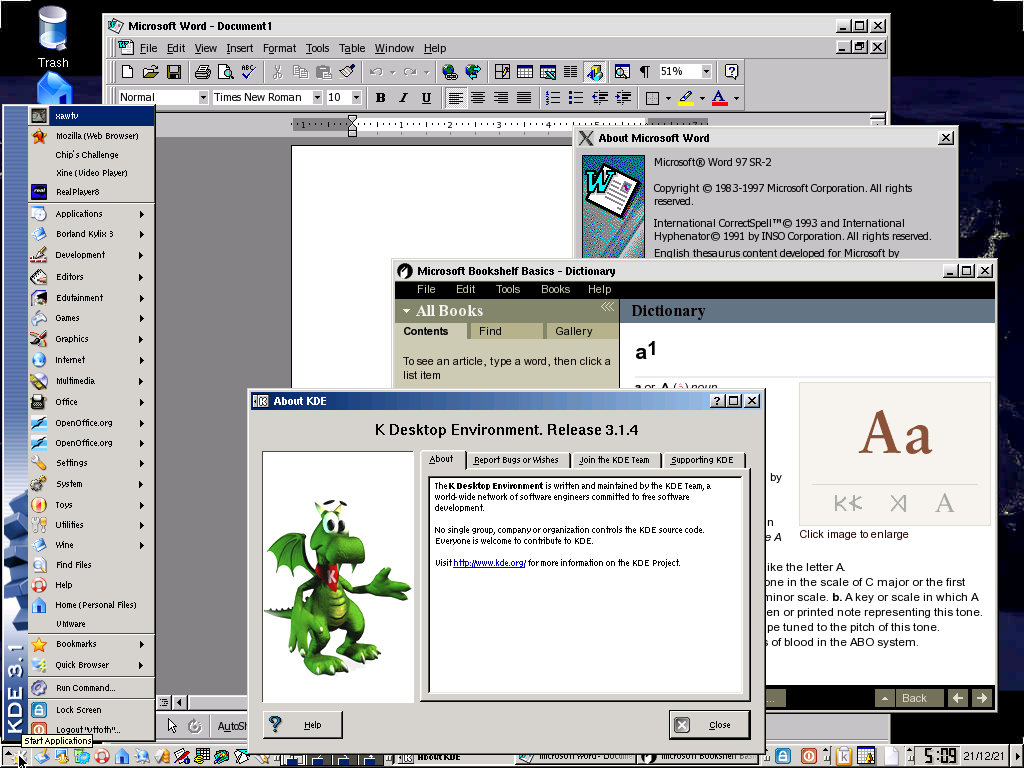
Task: Toggle Align Left in the formatting toolbar
Action: [x=455, y=98]
